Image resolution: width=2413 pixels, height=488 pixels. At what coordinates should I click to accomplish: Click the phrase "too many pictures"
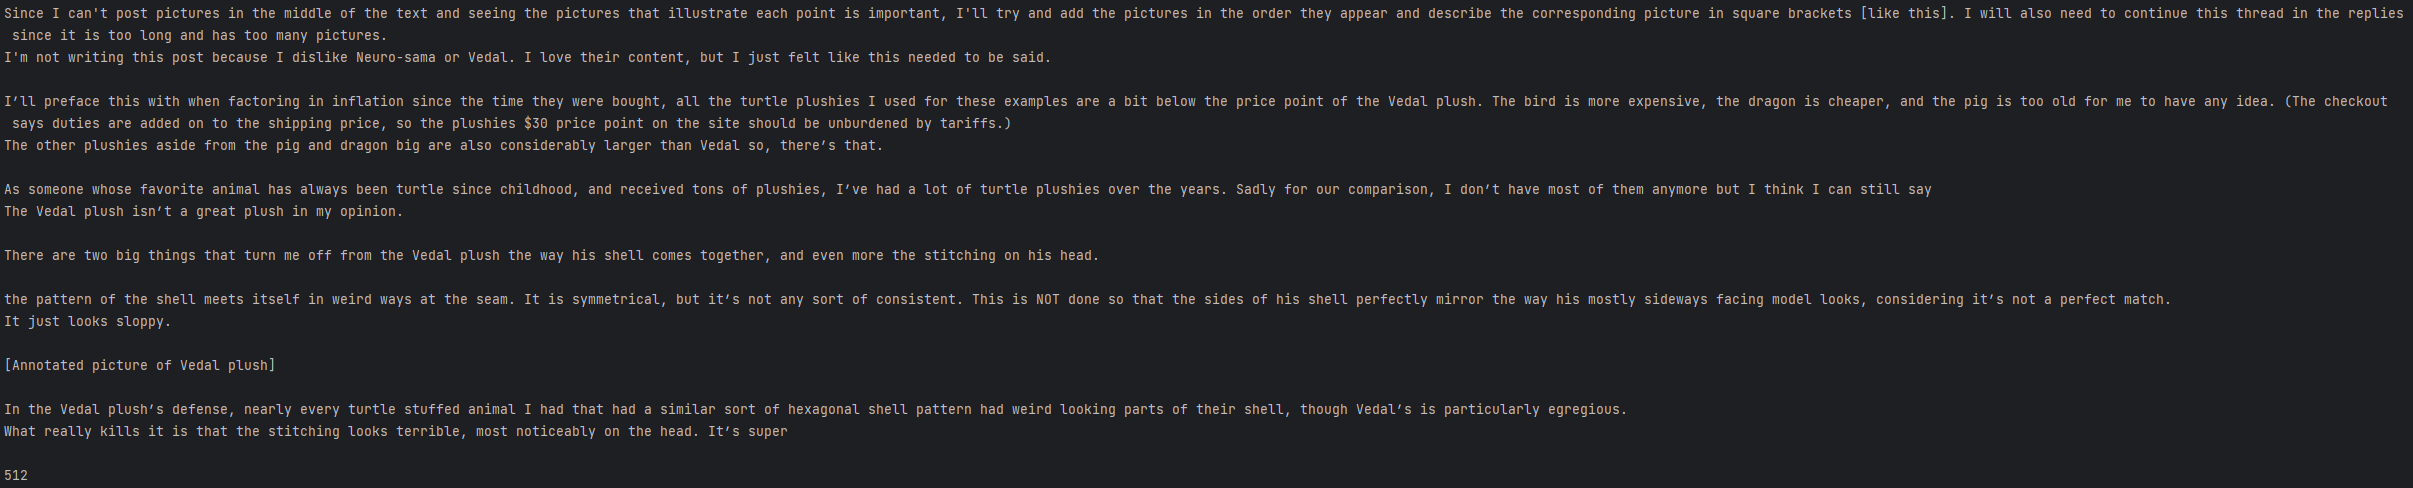click(312, 36)
